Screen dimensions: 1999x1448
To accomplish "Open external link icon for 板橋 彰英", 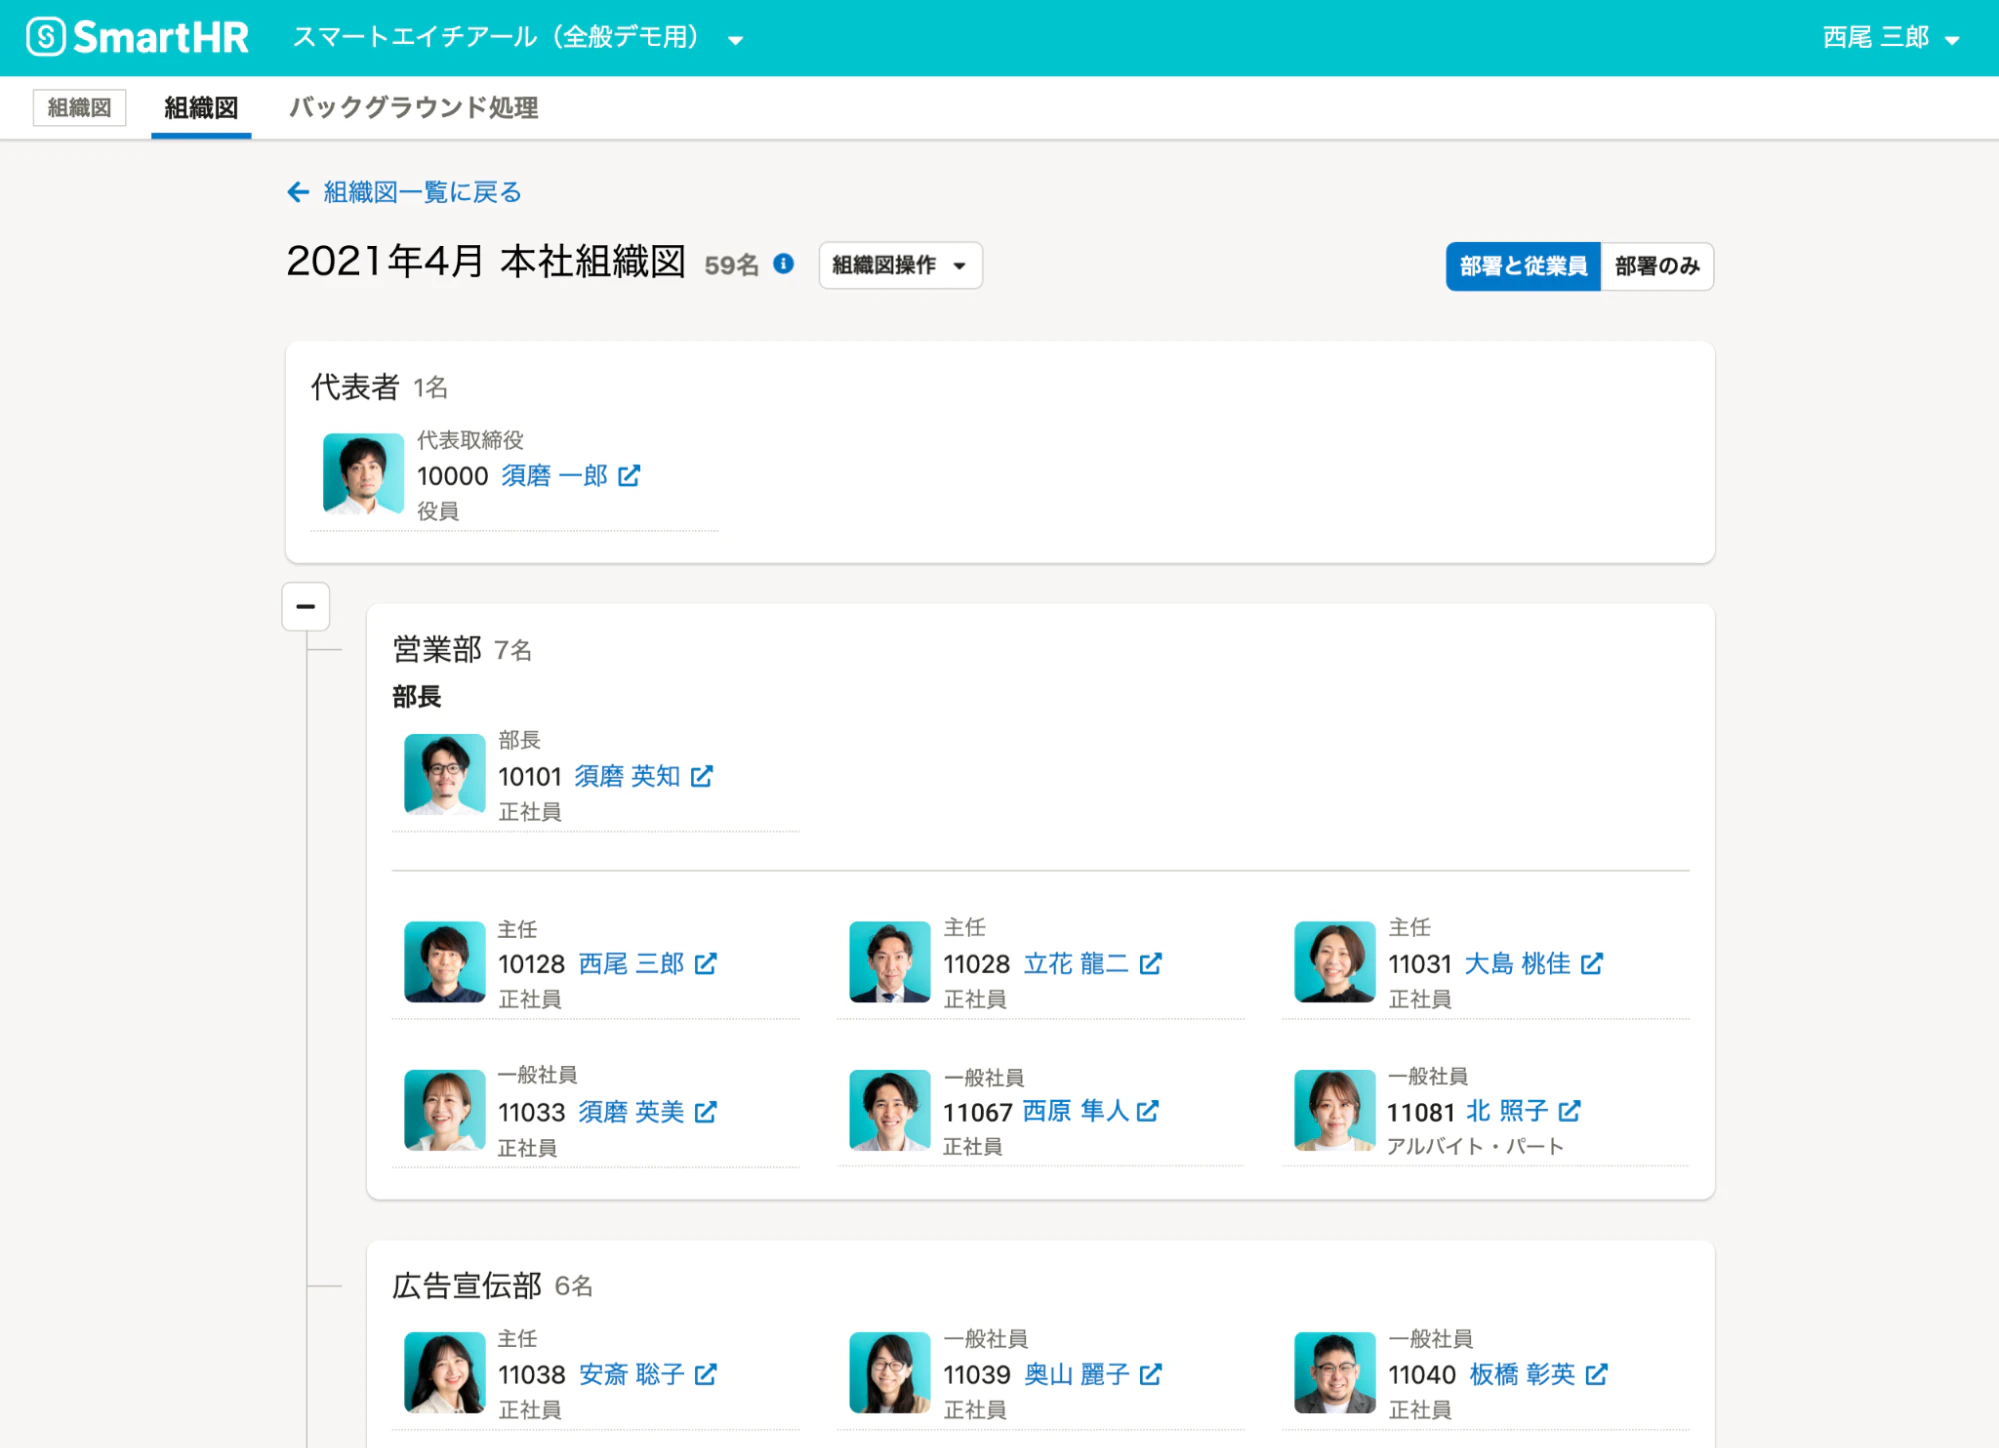I will [1597, 1375].
